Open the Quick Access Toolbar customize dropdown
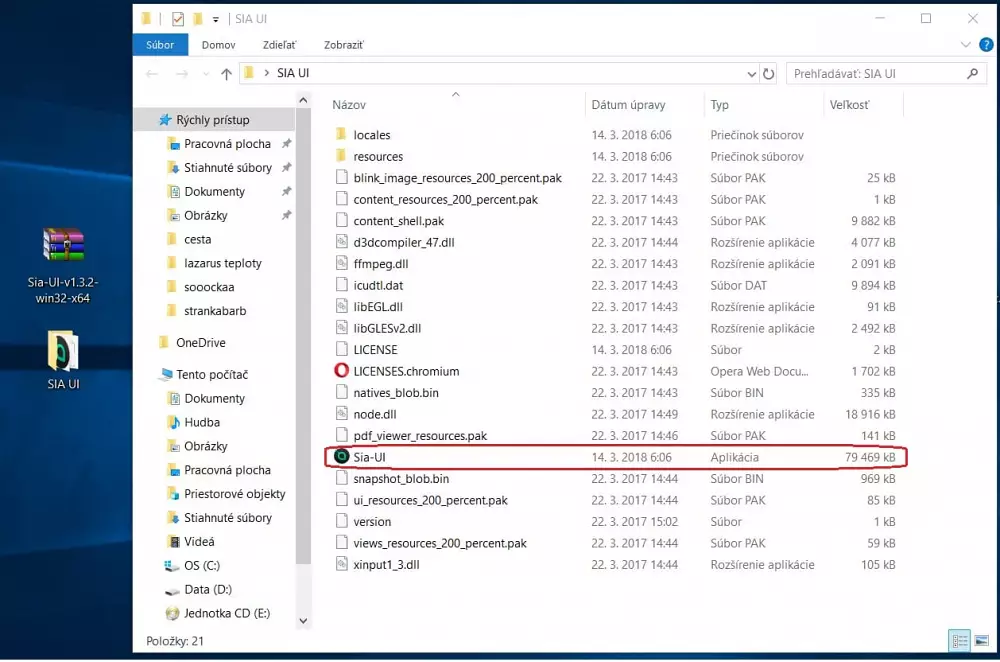Image resolution: width=1000 pixels, height=662 pixels. pos(216,19)
